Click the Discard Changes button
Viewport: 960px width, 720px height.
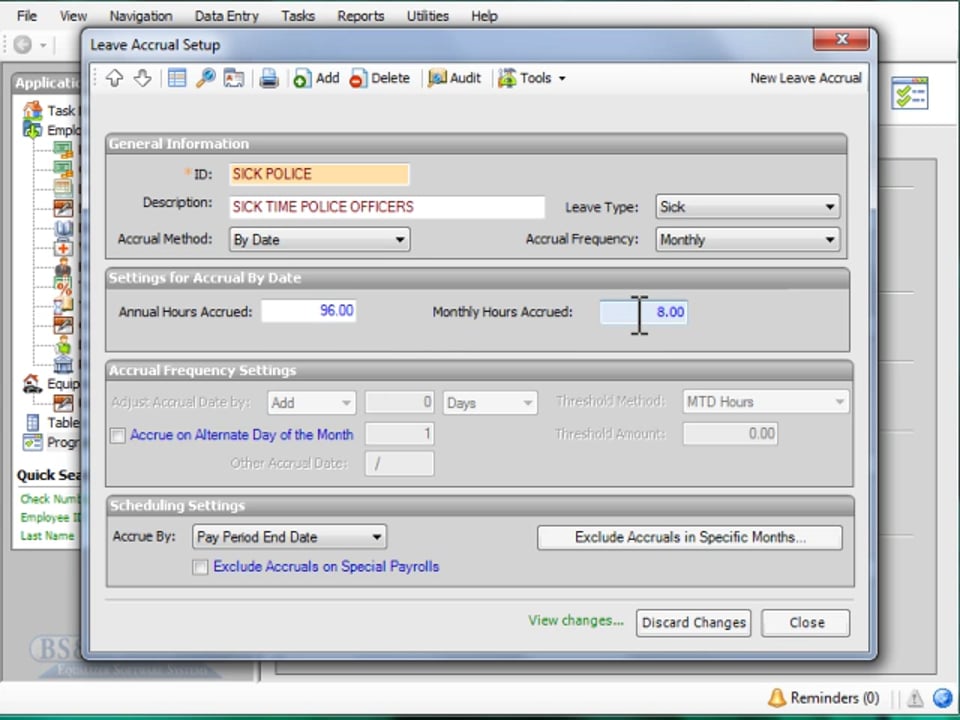point(694,623)
